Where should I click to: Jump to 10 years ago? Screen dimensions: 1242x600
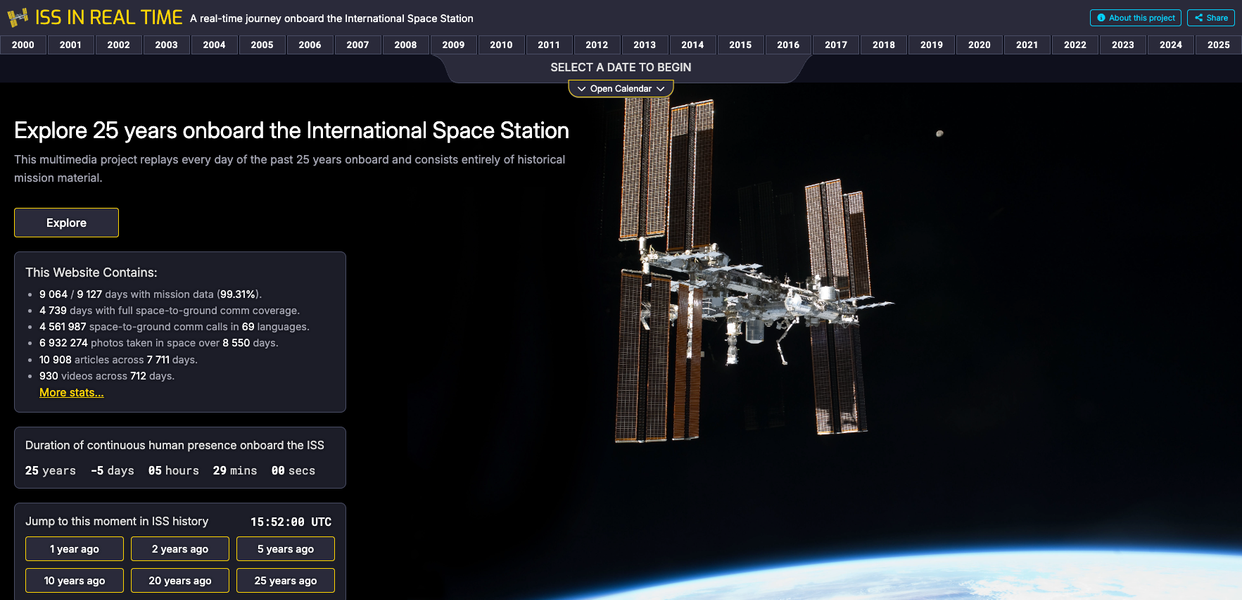tap(75, 581)
